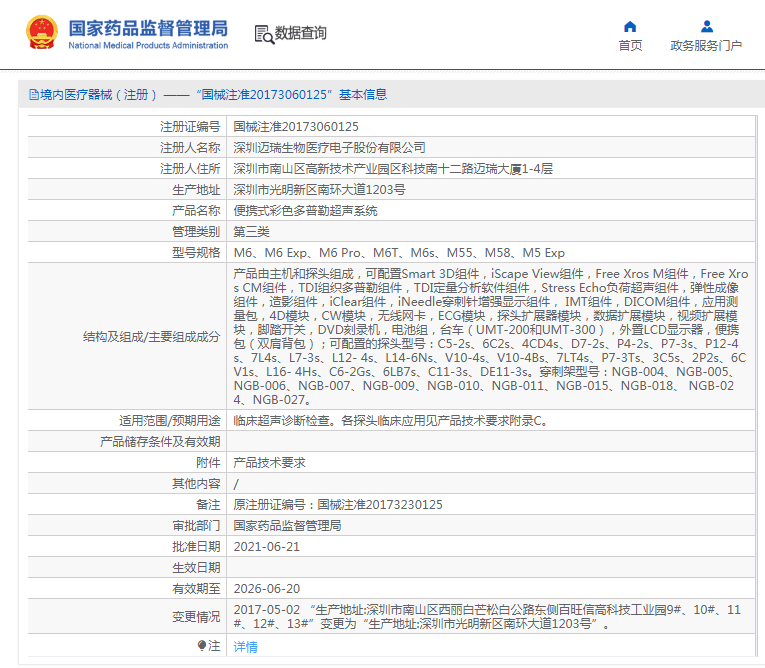Screen dimensions: 765x668
Task: Click the 注册证编号 row label
Action: tap(190, 127)
